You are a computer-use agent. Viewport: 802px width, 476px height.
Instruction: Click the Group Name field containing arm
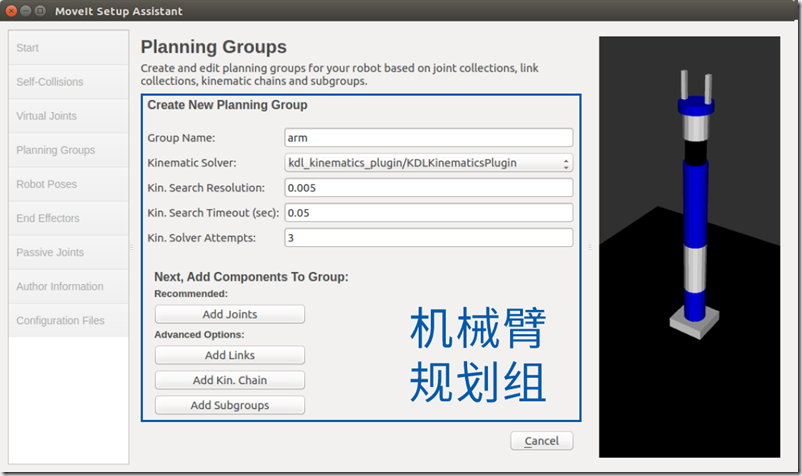tap(429, 138)
